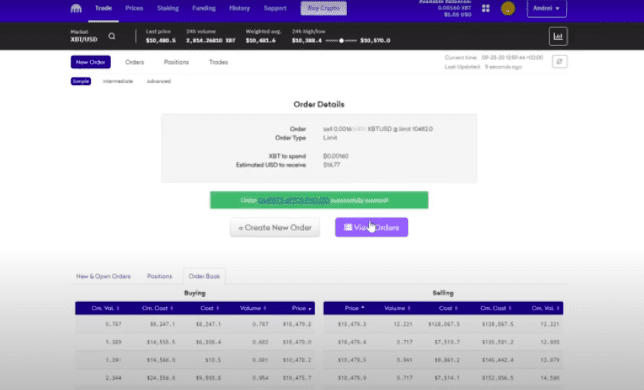Click the user avatar circle
The image size is (644, 390).
click(x=508, y=9)
